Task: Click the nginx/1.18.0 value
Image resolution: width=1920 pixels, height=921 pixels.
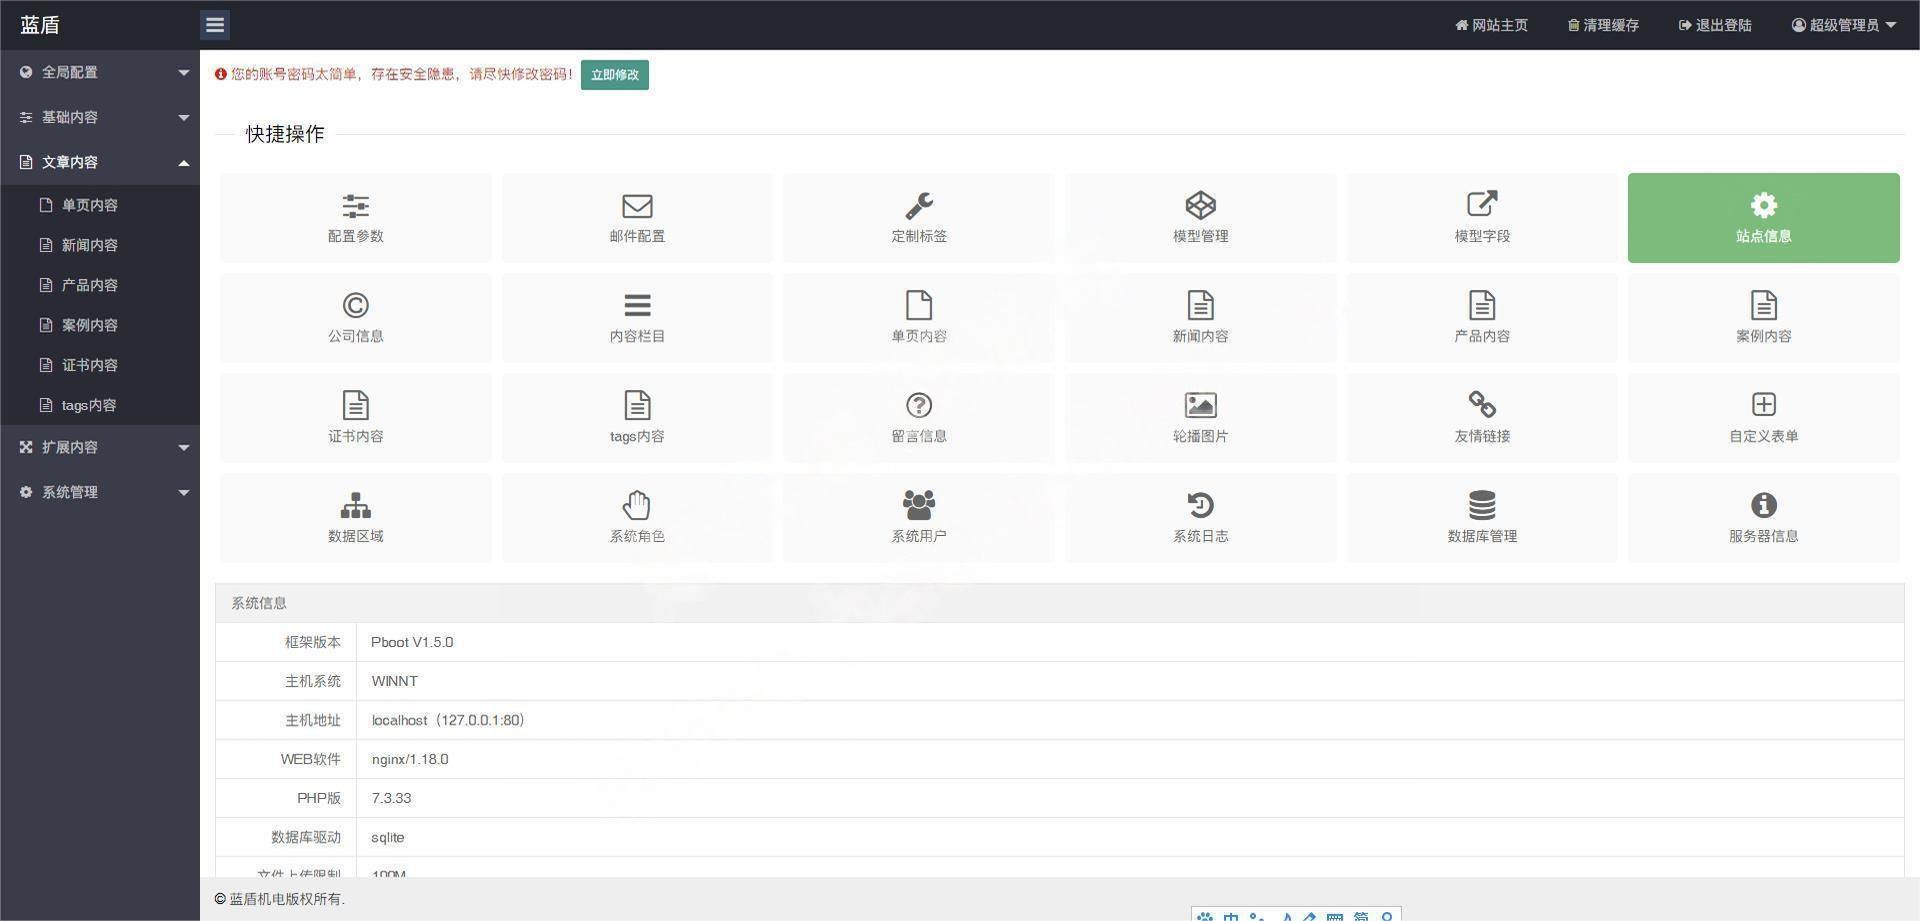Action: coord(410,759)
